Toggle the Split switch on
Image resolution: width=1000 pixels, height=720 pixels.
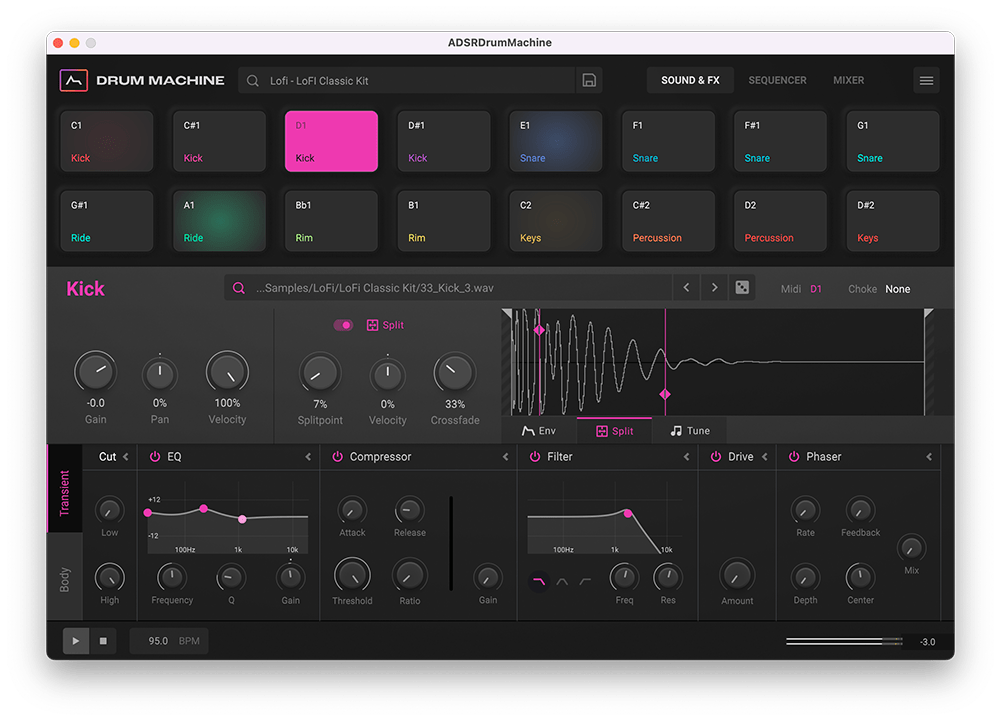pyautogui.click(x=343, y=325)
